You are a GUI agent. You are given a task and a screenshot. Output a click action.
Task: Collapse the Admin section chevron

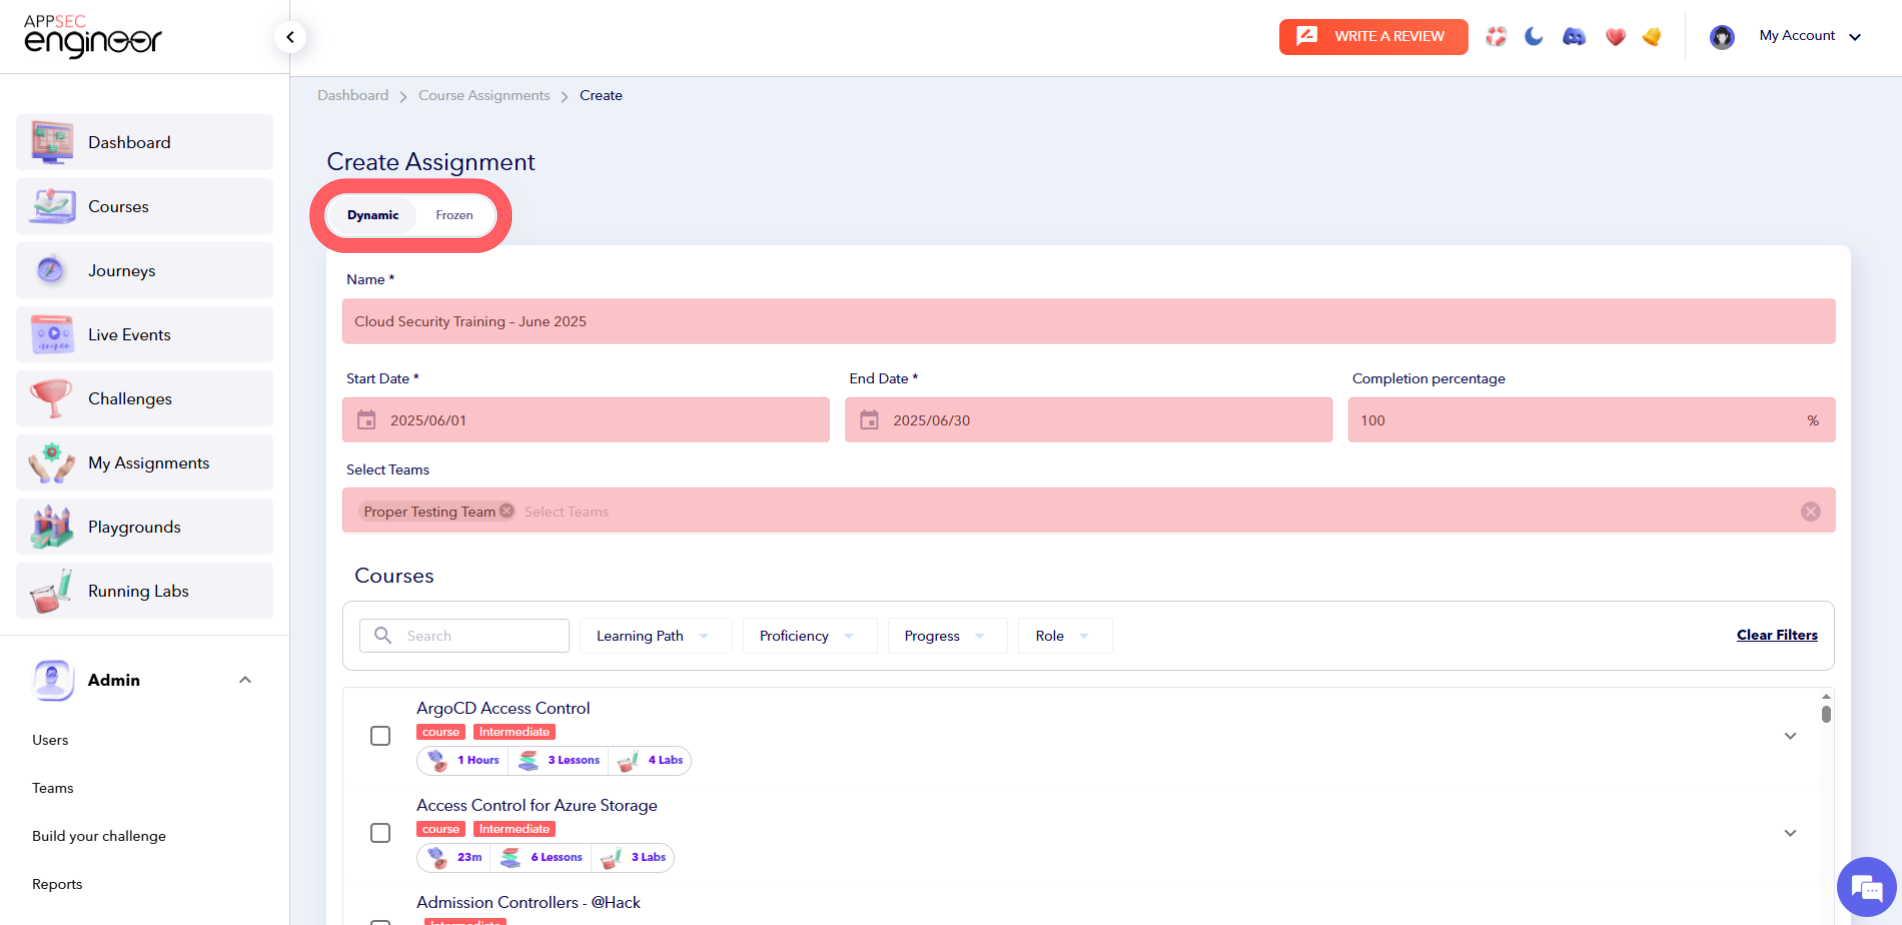coord(245,679)
